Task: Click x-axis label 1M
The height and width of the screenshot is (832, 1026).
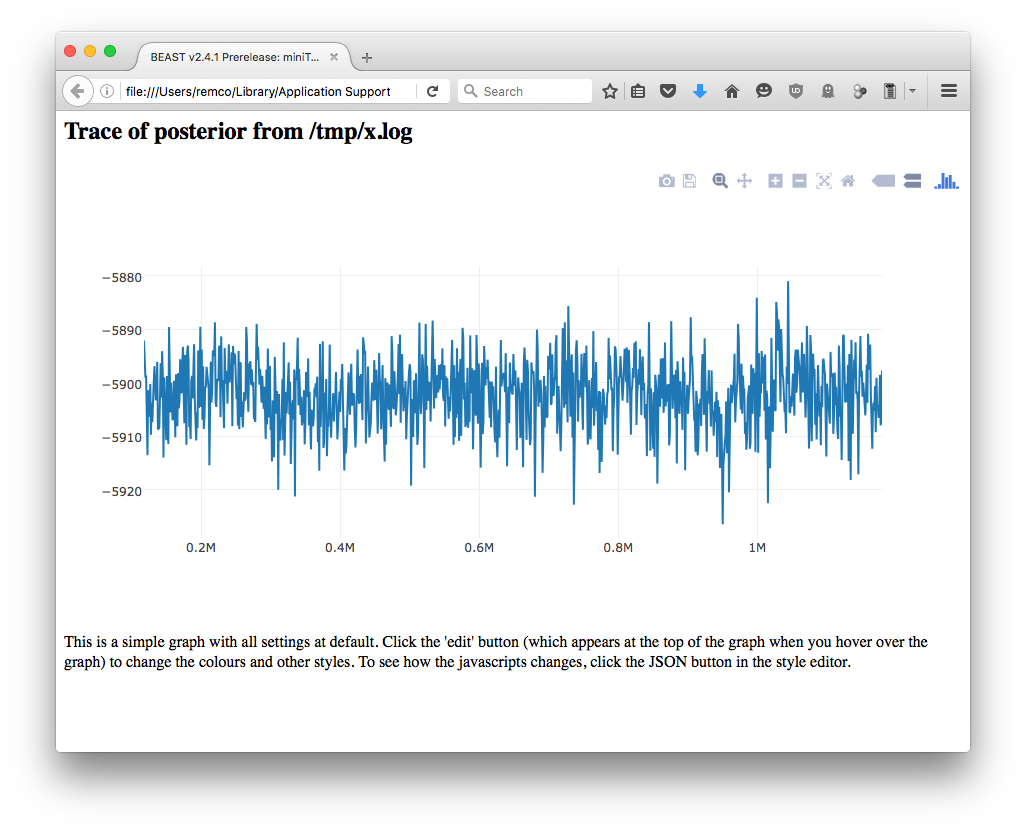Action: pos(757,547)
